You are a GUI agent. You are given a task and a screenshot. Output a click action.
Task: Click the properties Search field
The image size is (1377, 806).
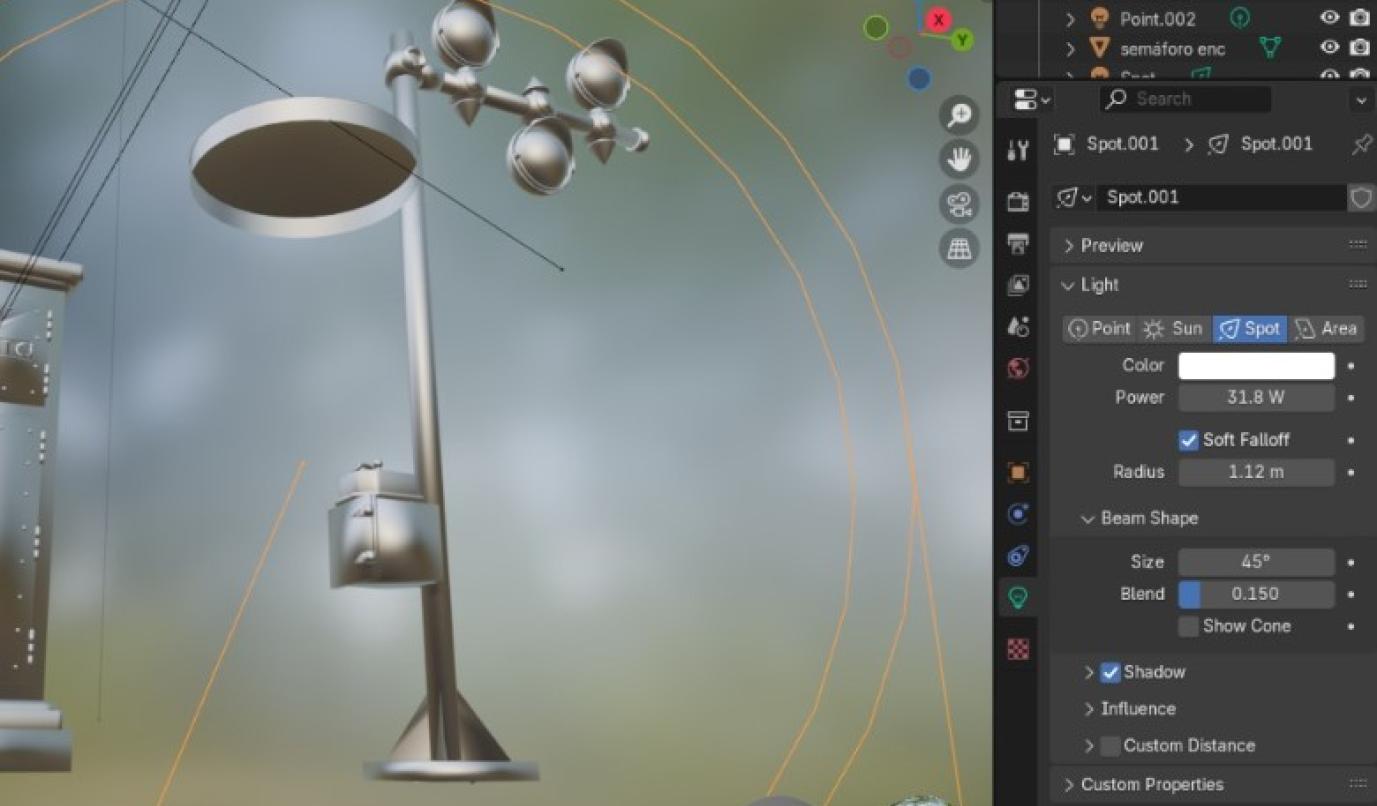(1185, 99)
